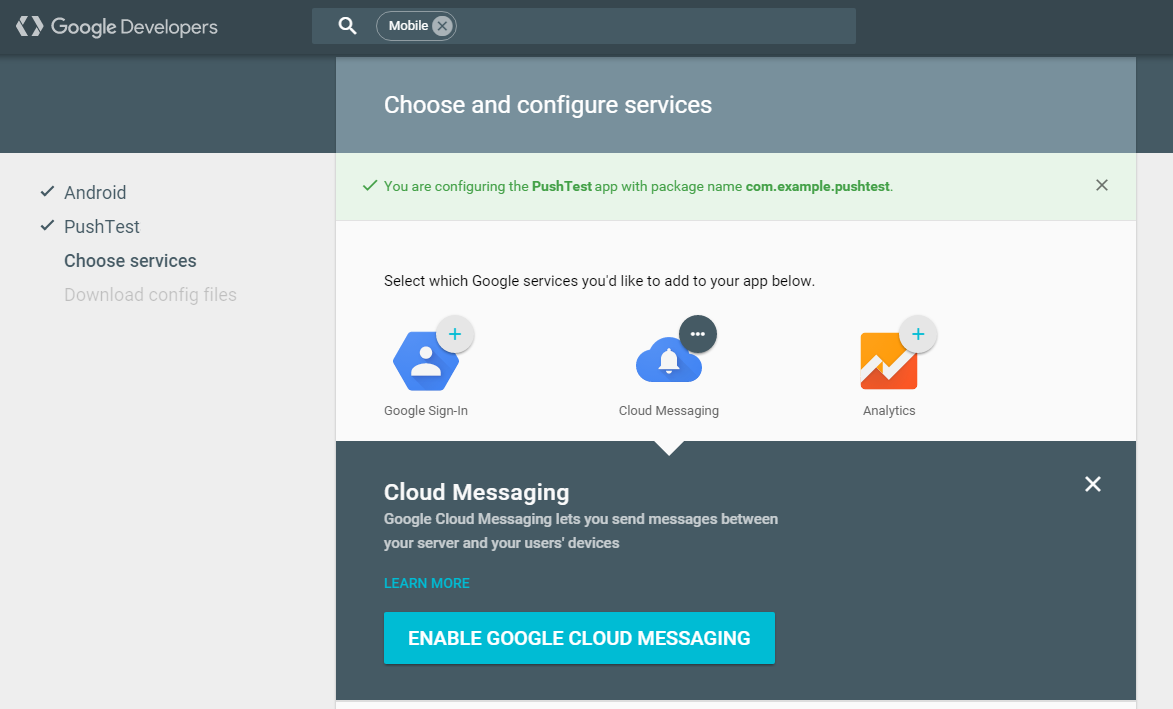The height and width of the screenshot is (709, 1173).
Task: Add Google Sign-In with plus badge
Action: click(x=455, y=334)
